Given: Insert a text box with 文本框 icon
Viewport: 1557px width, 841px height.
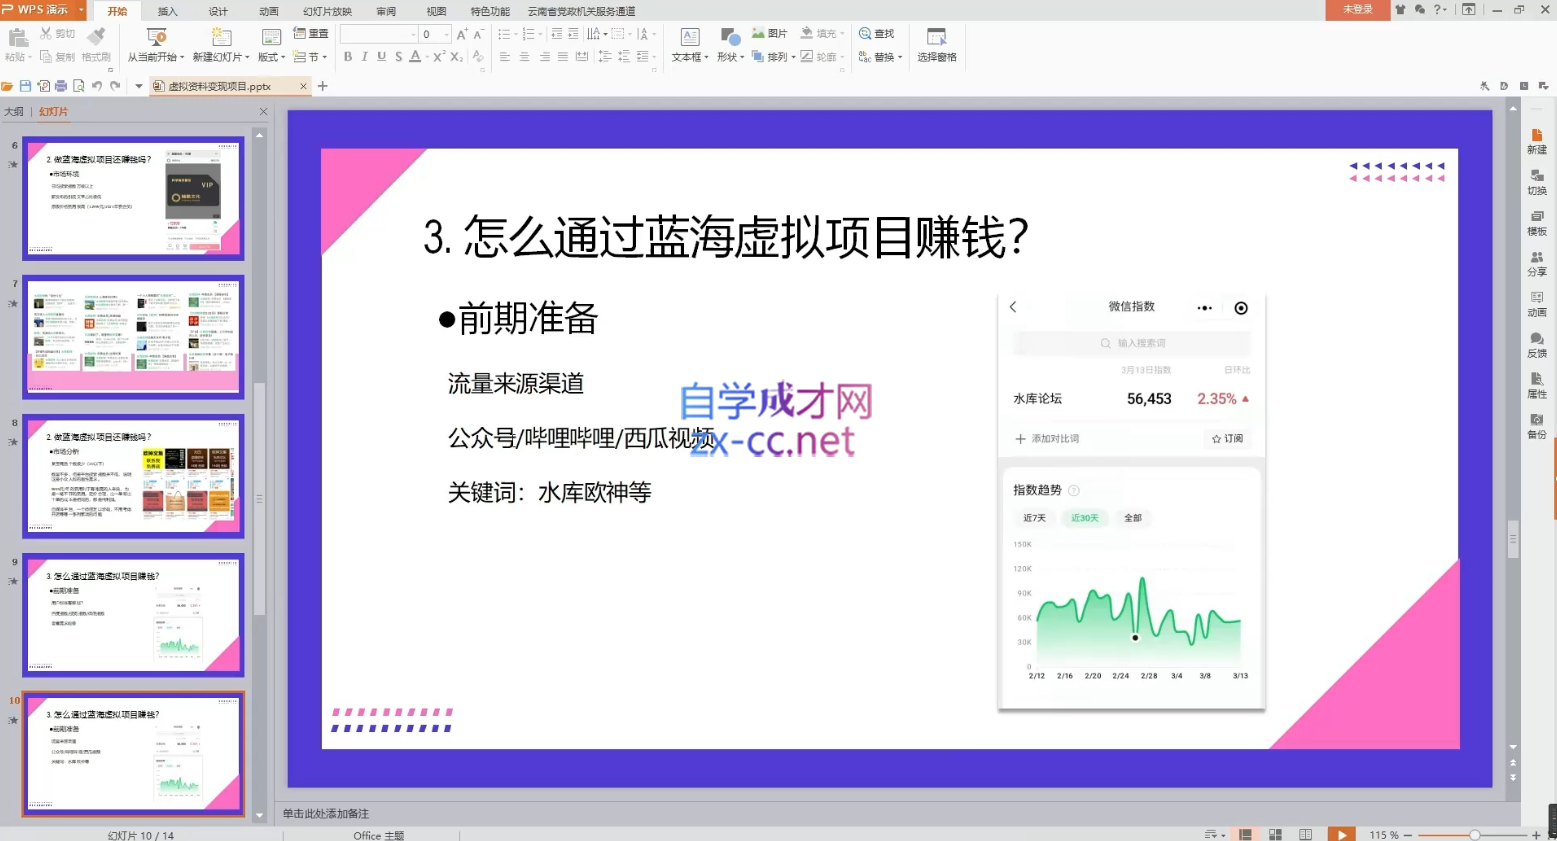Looking at the screenshot, I should (689, 38).
